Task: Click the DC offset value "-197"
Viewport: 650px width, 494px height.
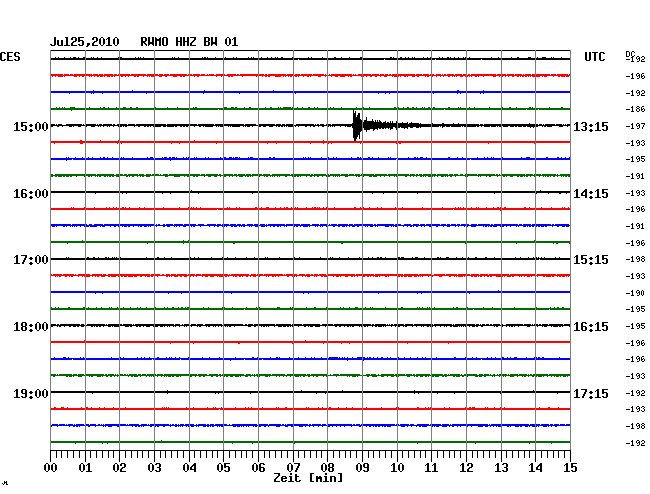Action: click(635, 126)
